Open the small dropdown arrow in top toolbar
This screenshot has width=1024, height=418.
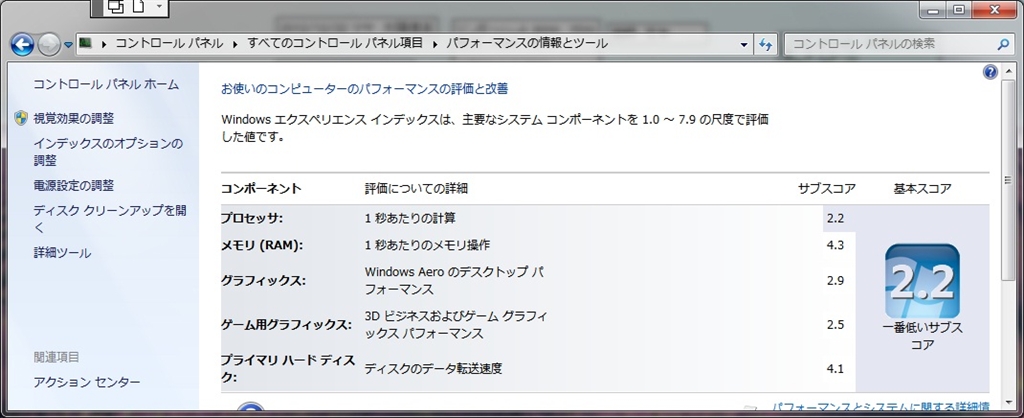159,7
